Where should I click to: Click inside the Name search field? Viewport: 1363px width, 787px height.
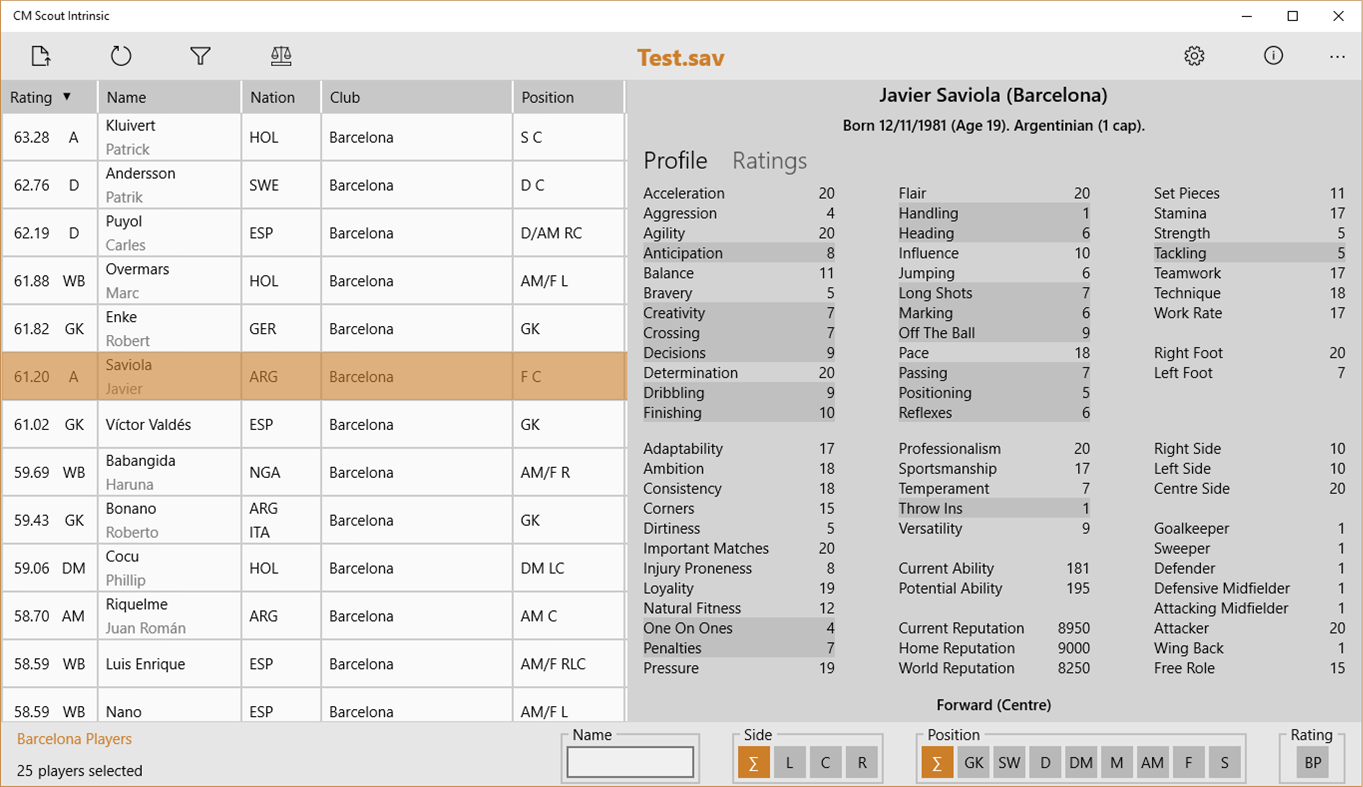(630, 761)
